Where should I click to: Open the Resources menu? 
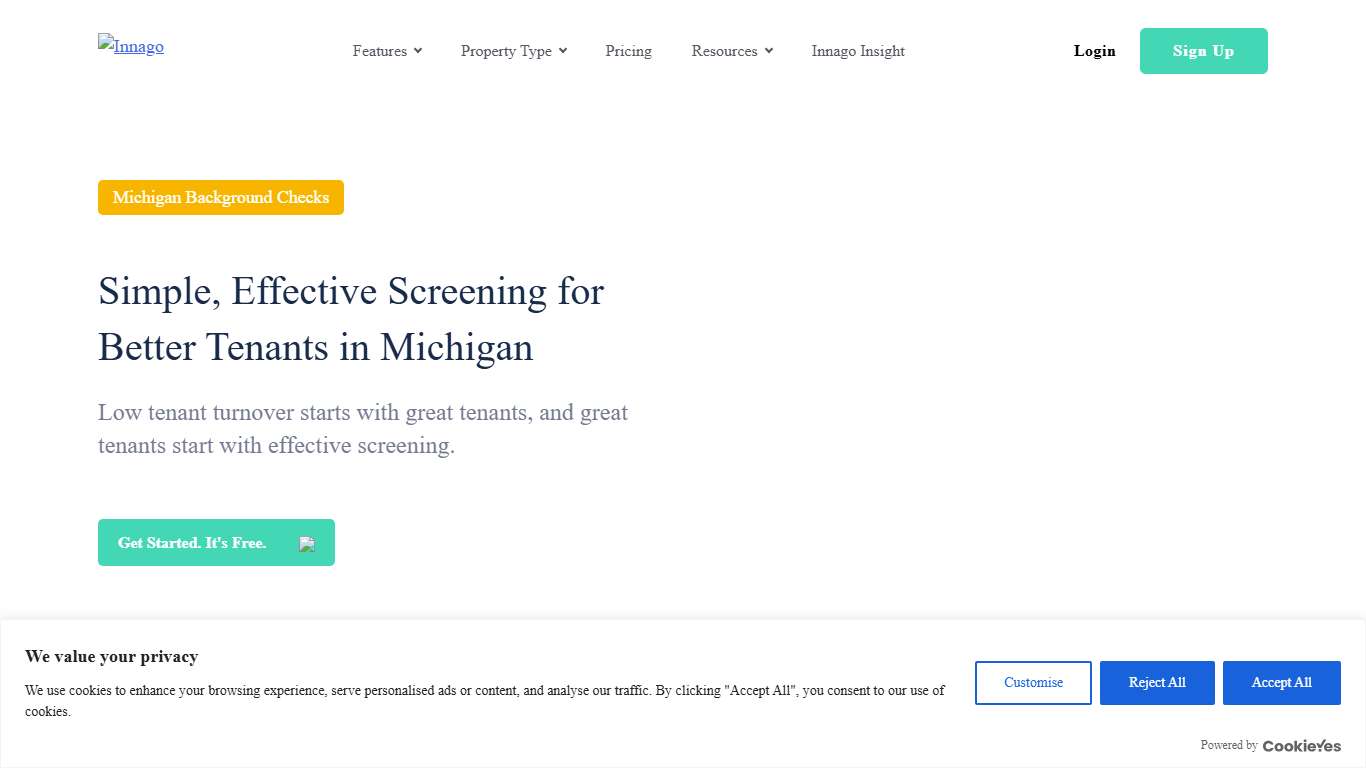coord(725,50)
